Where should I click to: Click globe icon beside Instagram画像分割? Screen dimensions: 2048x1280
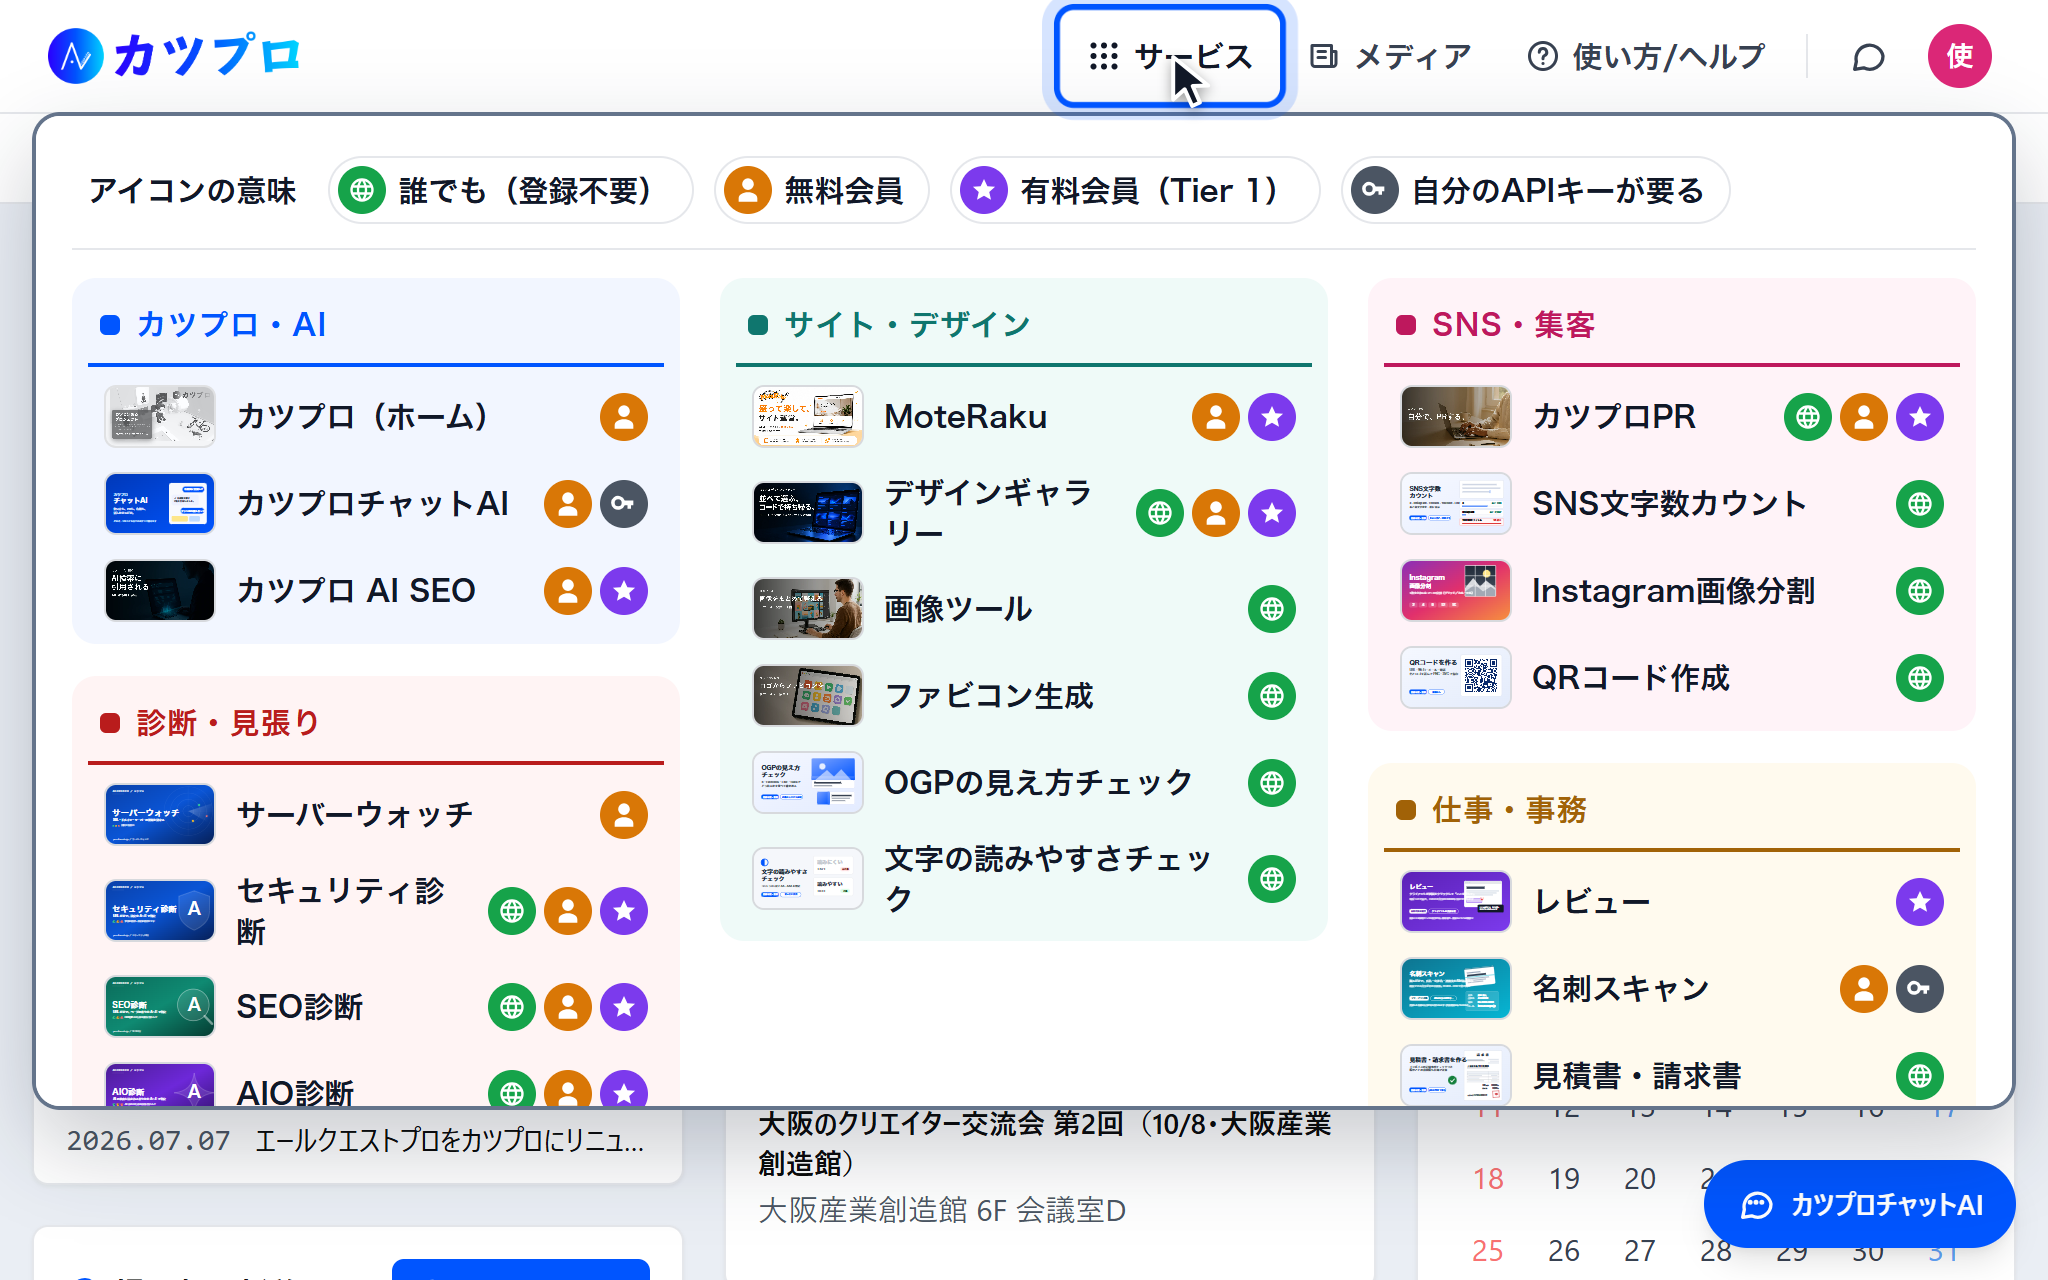1920,591
